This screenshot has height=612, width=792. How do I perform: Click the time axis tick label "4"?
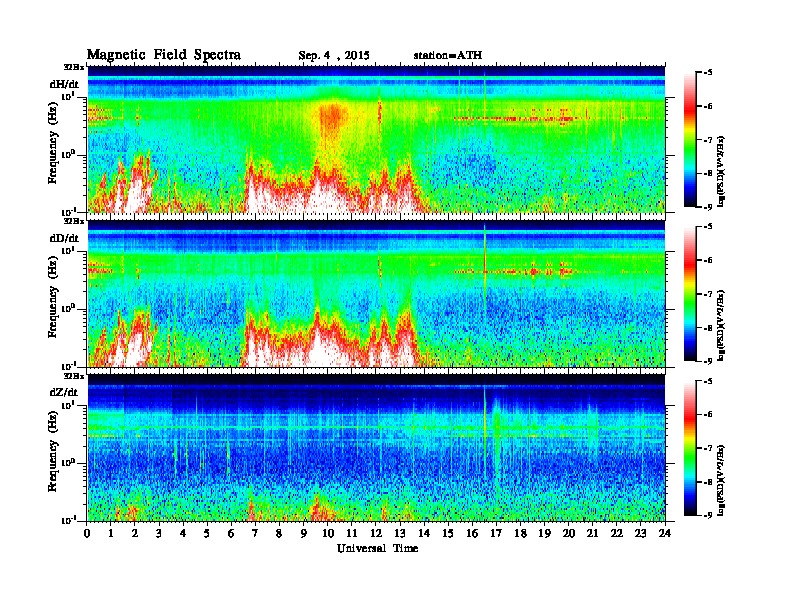pos(183,533)
